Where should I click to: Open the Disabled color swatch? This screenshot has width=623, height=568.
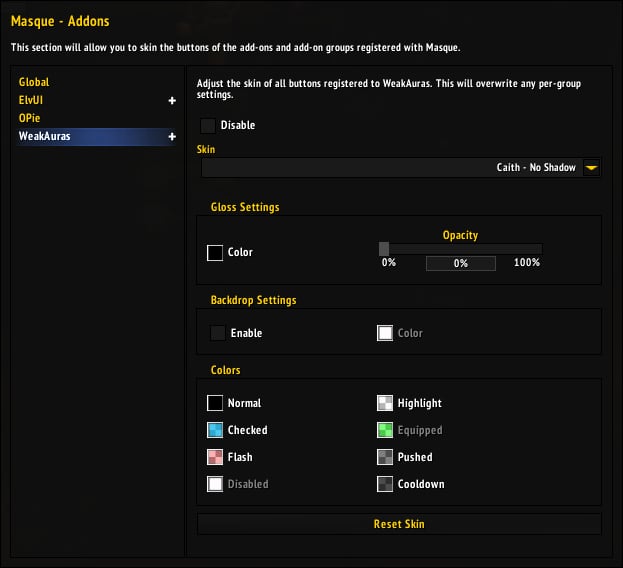coord(215,484)
